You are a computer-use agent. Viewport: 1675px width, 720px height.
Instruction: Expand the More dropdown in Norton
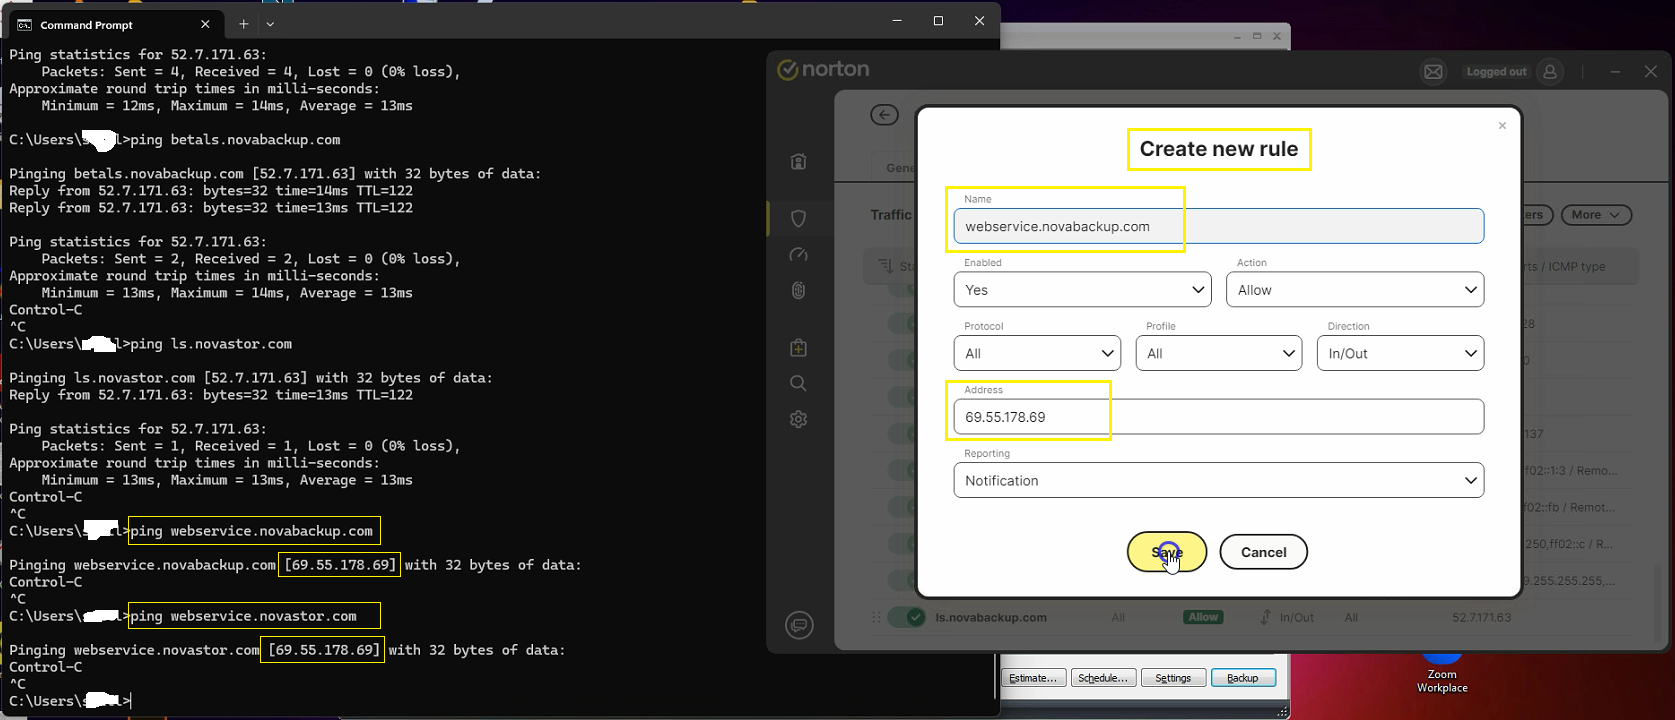(x=1596, y=215)
